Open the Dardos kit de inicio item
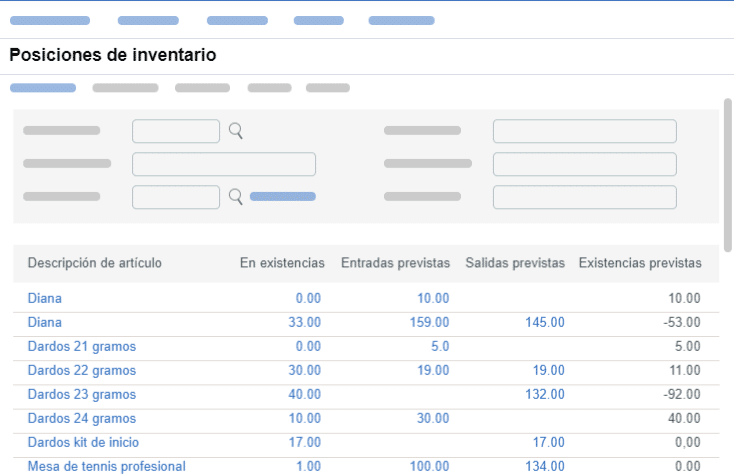 [x=83, y=442]
